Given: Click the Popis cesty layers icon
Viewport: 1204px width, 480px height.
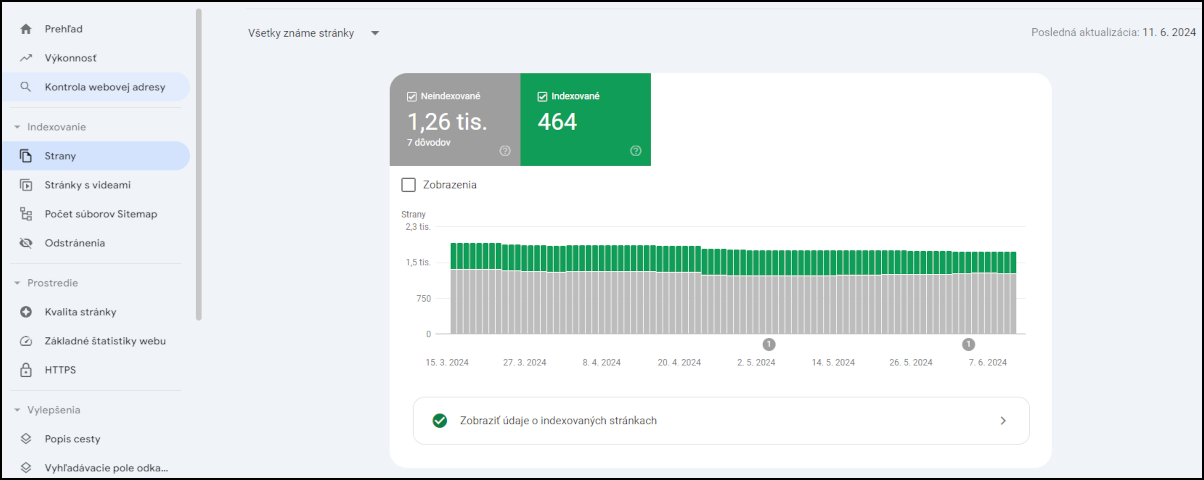Looking at the screenshot, I should (x=26, y=439).
